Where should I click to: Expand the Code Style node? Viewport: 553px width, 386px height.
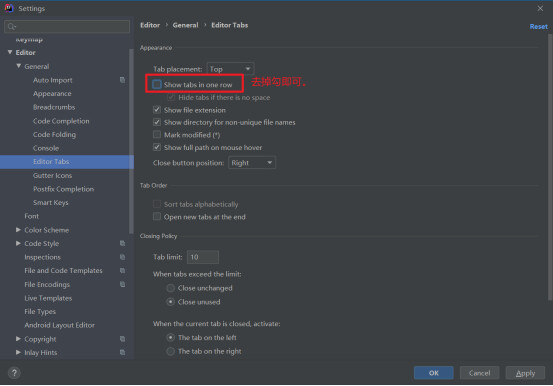(x=18, y=243)
